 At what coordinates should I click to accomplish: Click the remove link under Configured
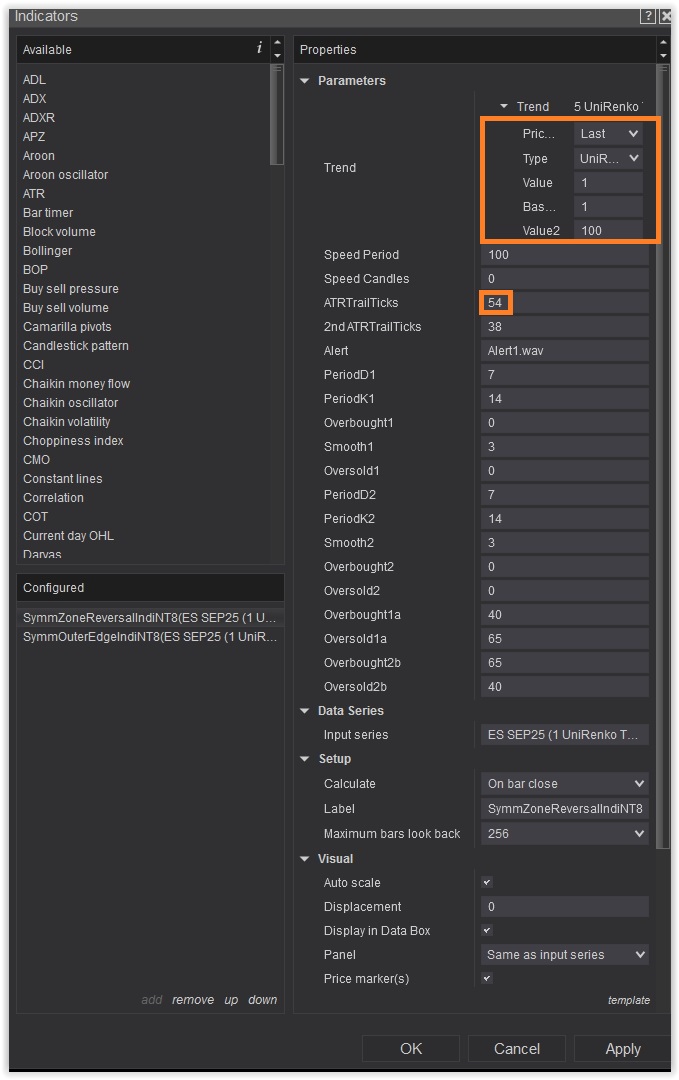tap(192, 1000)
